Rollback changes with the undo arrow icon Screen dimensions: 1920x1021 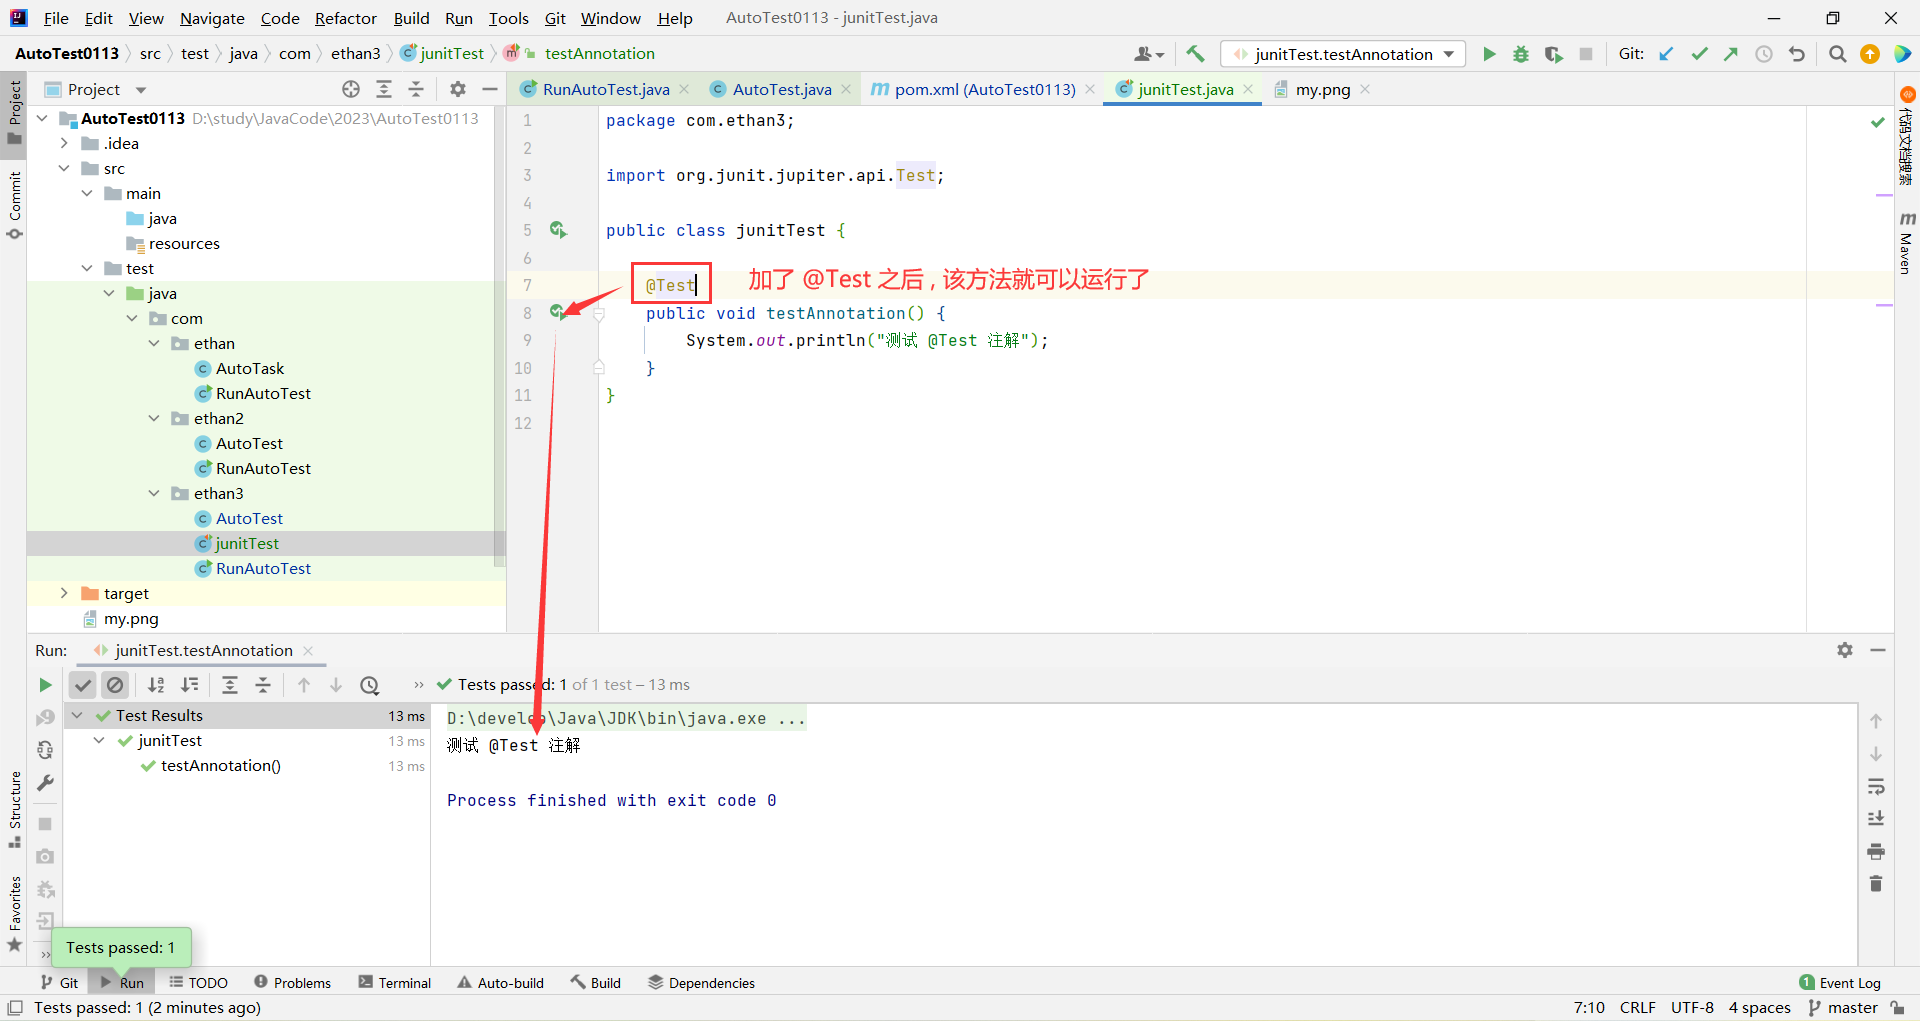point(1797,54)
